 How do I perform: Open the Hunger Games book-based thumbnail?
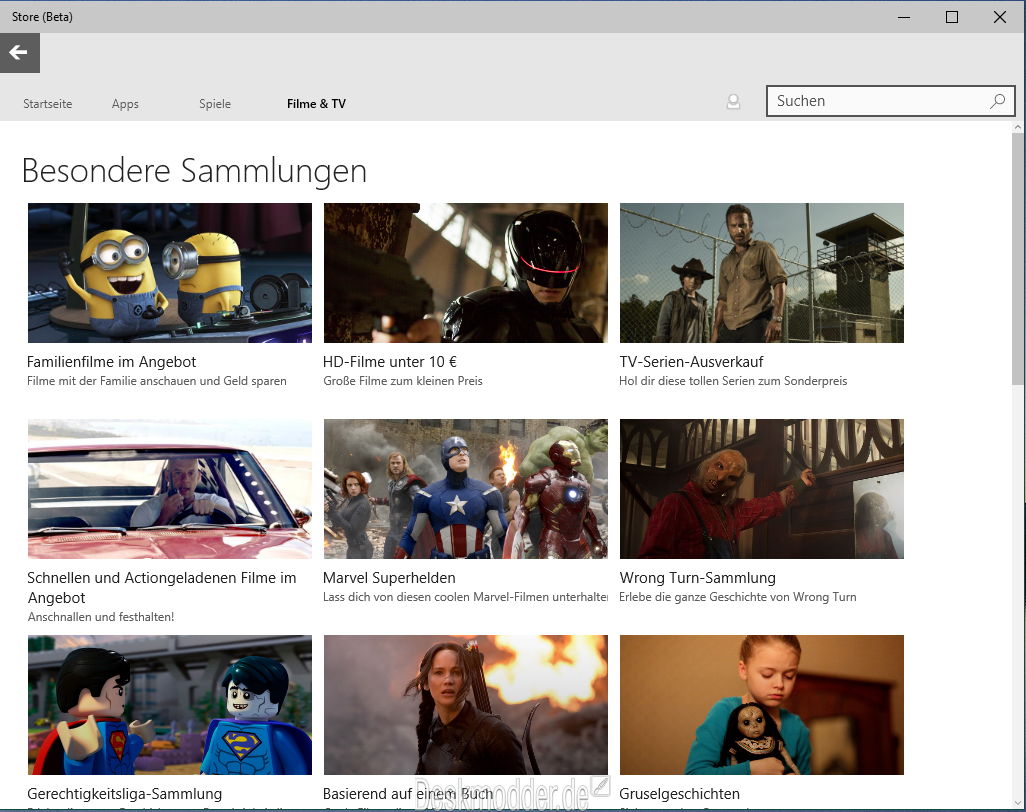465,705
